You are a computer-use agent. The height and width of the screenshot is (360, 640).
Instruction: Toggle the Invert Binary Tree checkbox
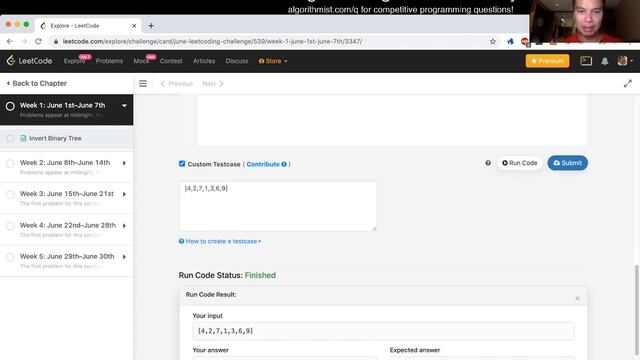click(x=10, y=138)
